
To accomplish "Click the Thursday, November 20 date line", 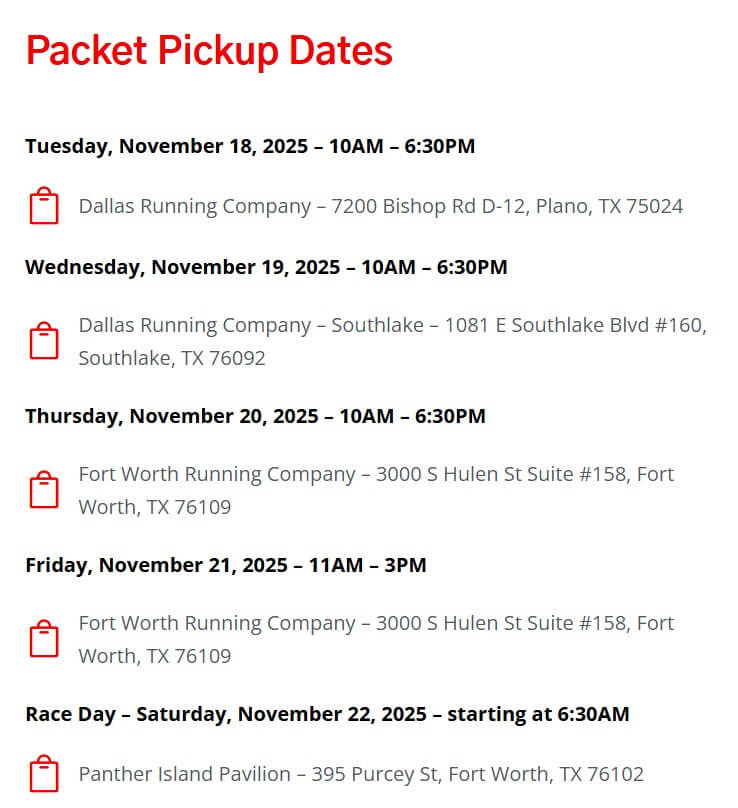I will [x=256, y=416].
